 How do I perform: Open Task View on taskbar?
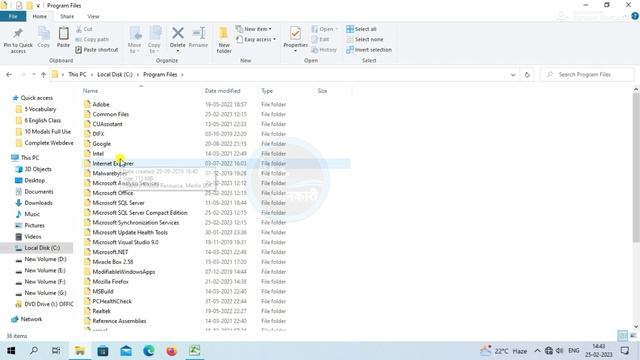point(56,351)
